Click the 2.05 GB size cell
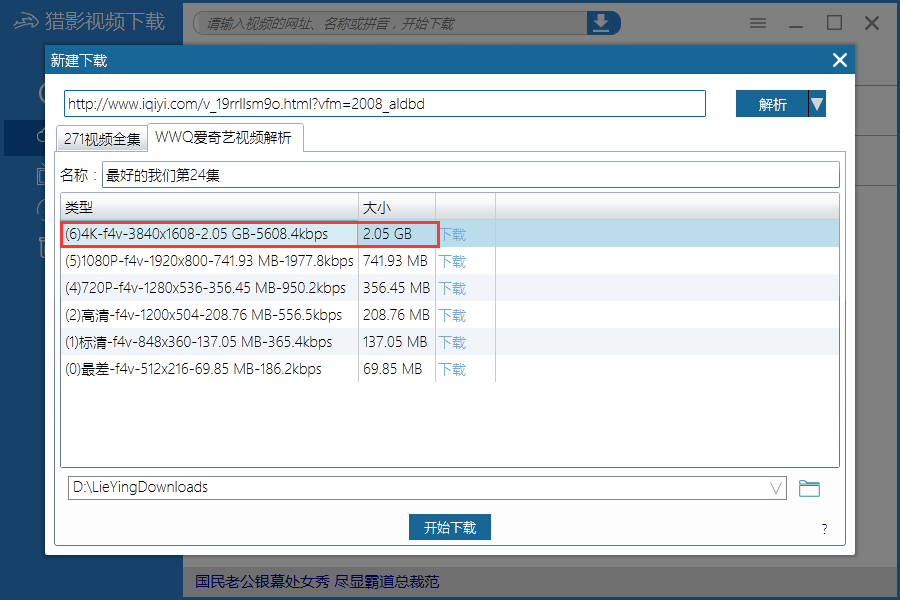The height and width of the screenshot is (600, 900). click(x=397, y=234)
